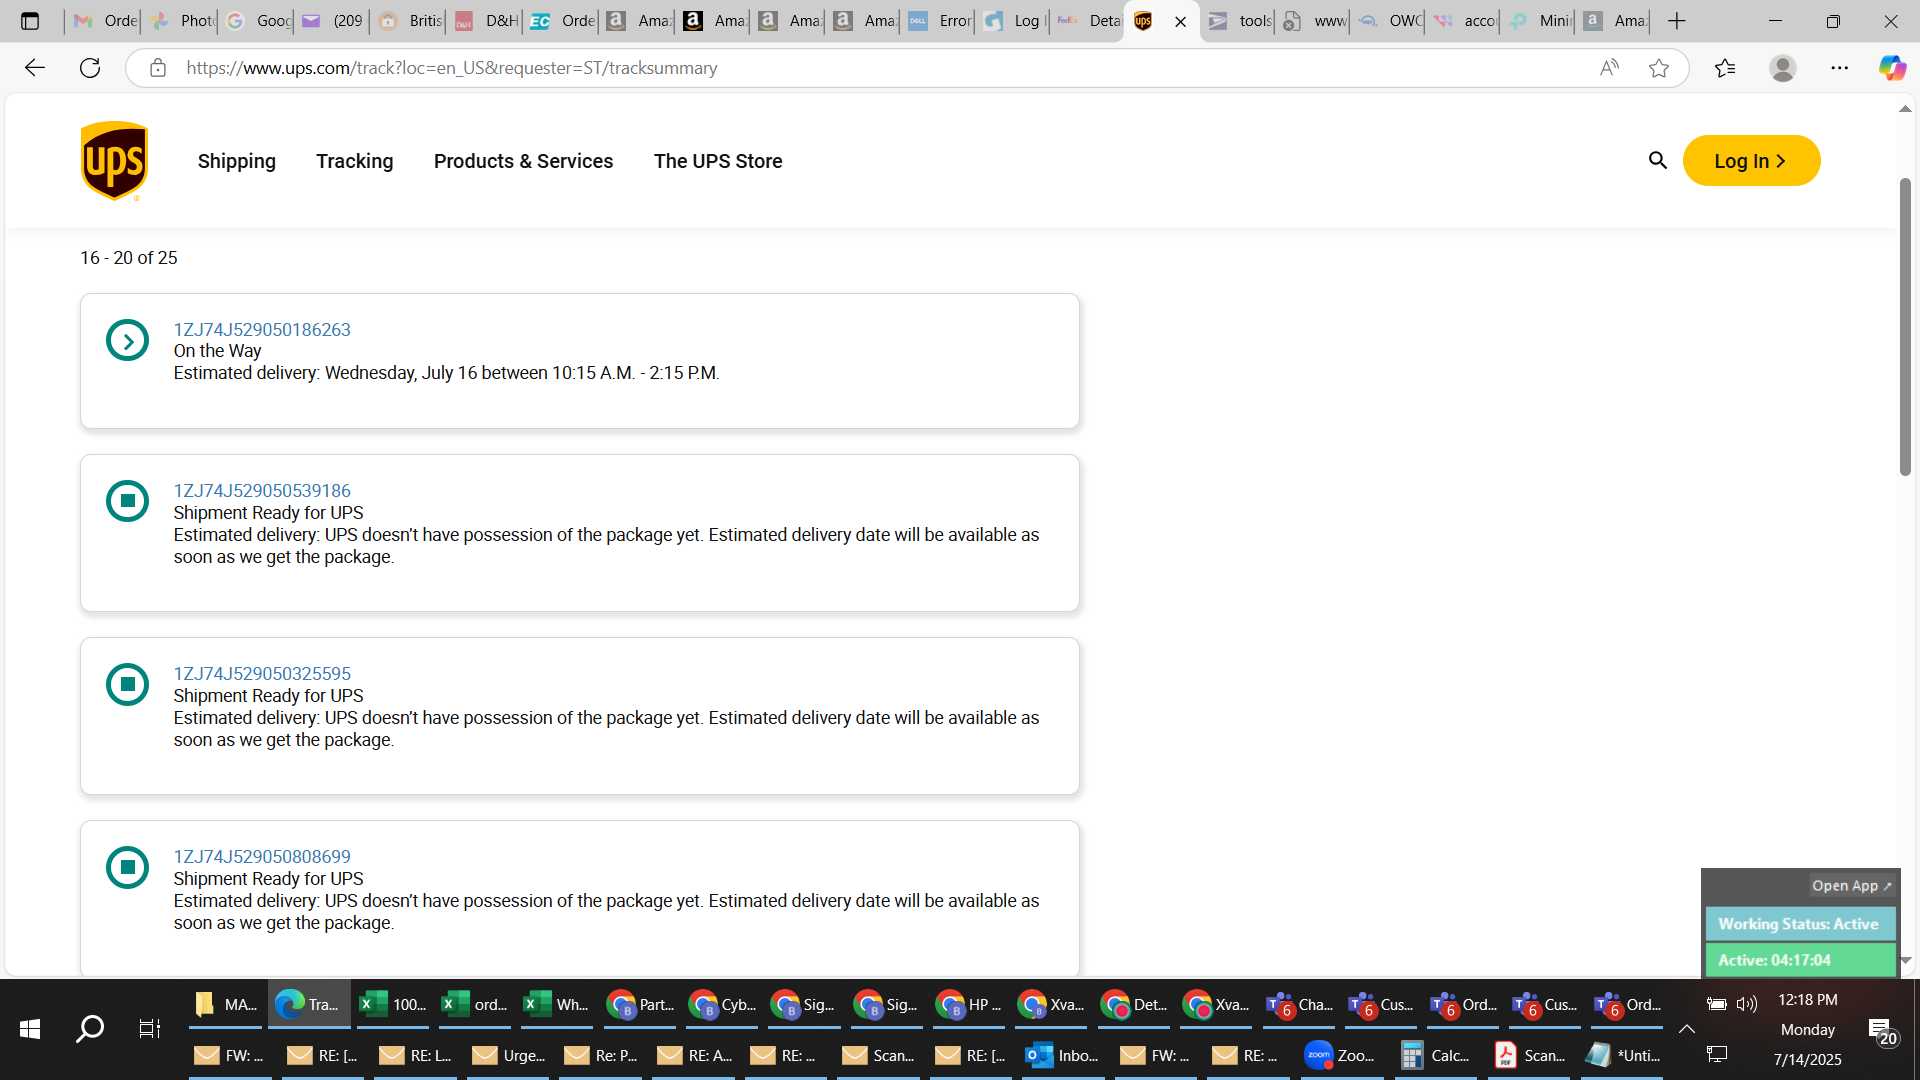The width and height of the screenshot is (1920, 1080).
Task: Click the yellow Log In button
Action: (x=1751, y=161)
